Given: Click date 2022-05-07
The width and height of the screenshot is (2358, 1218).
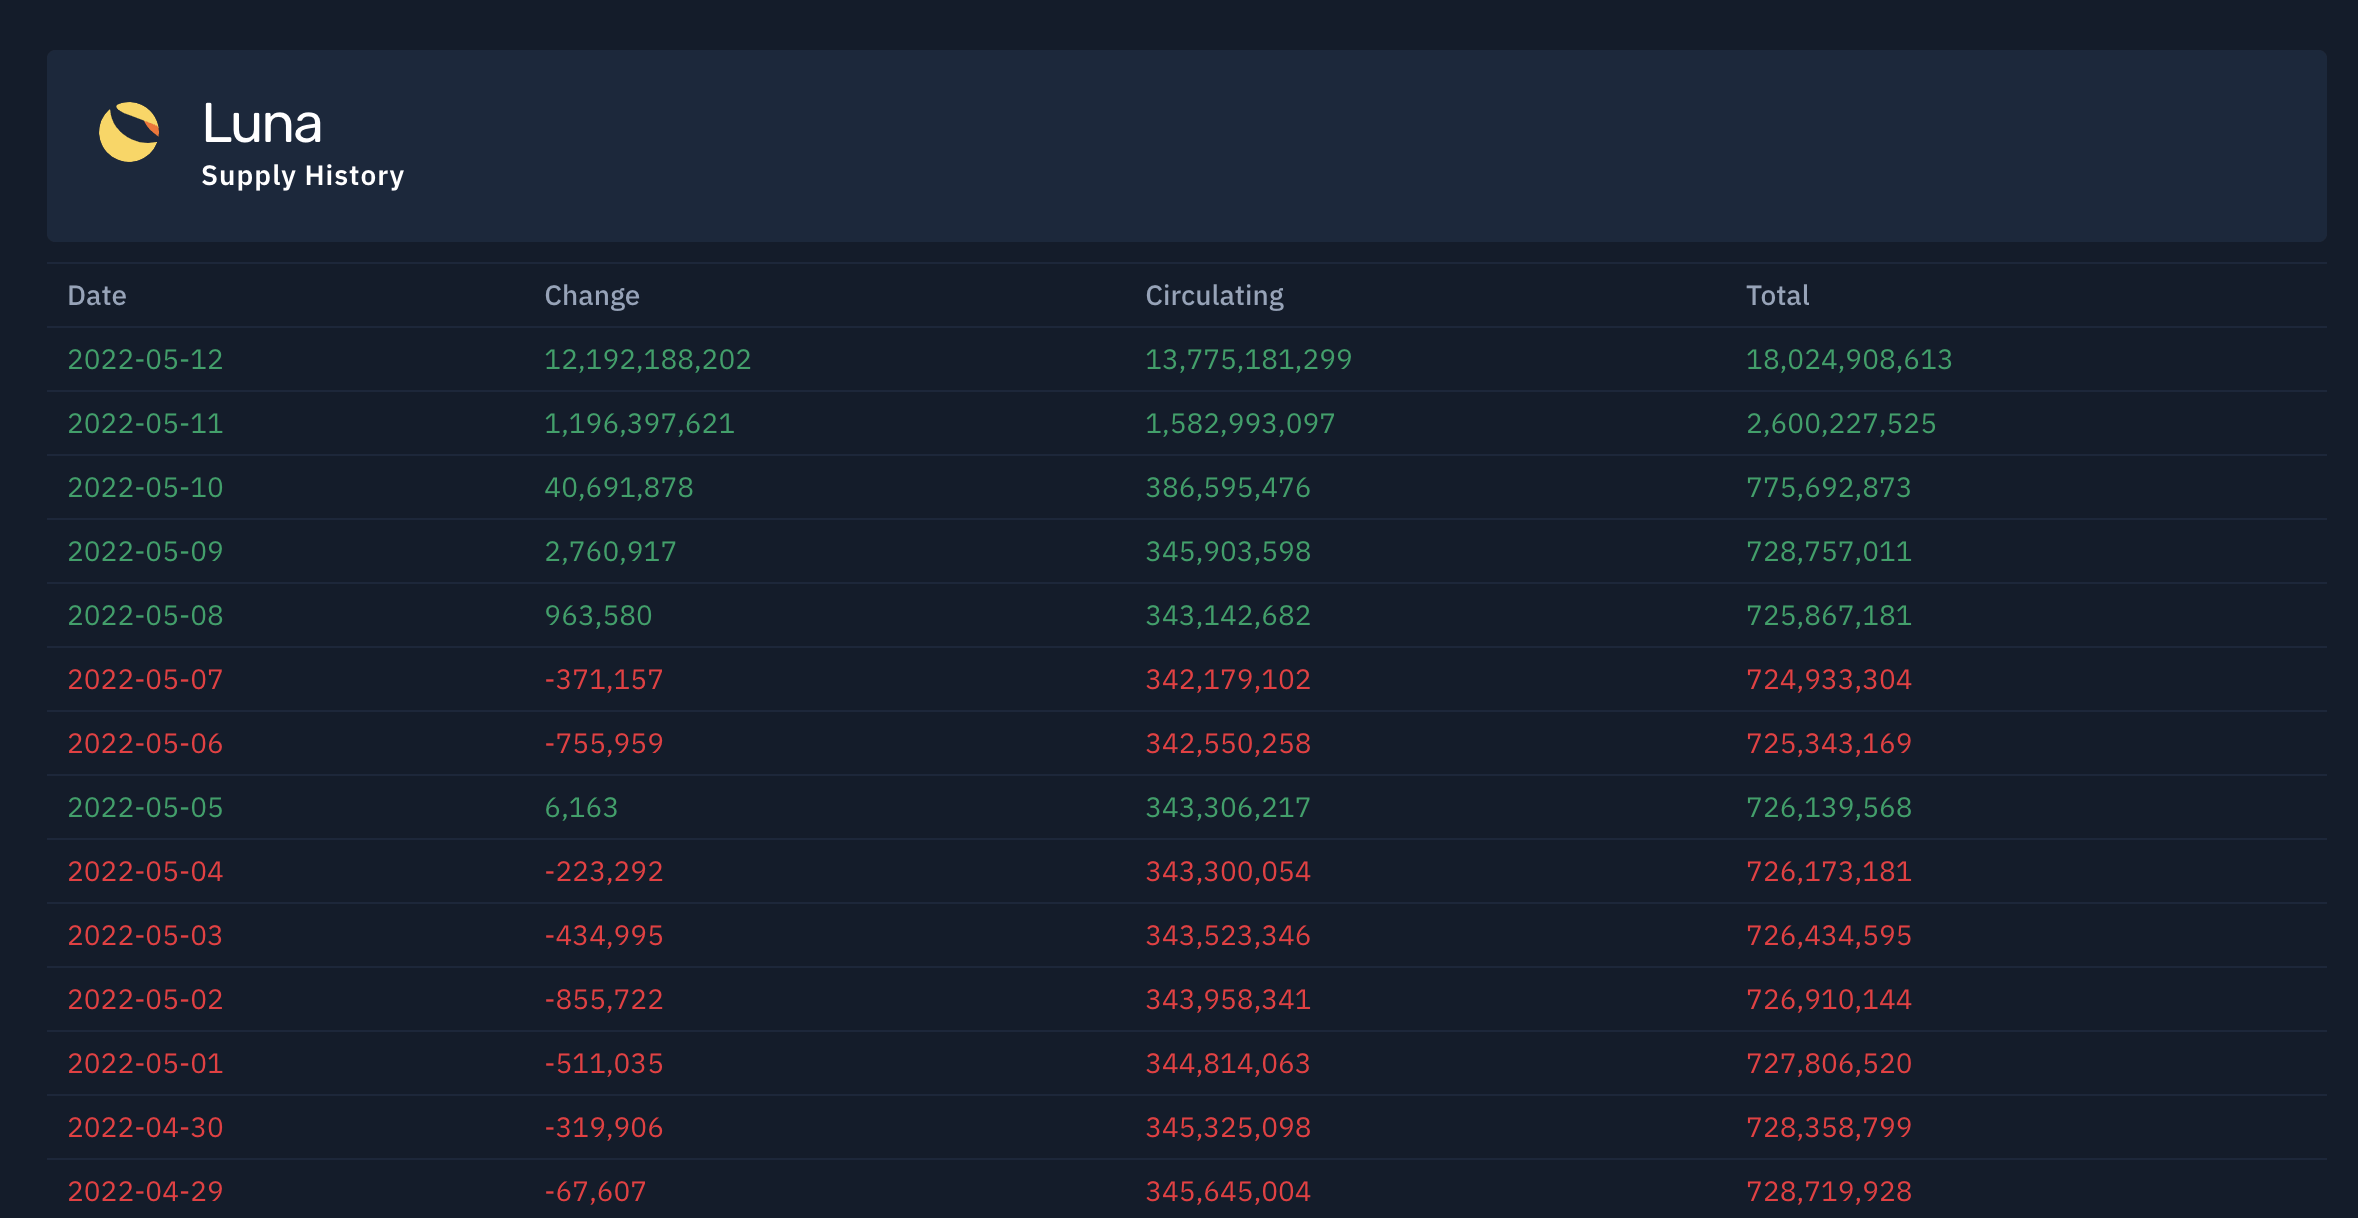Looking at the screenshot, I should click(145, 680).
